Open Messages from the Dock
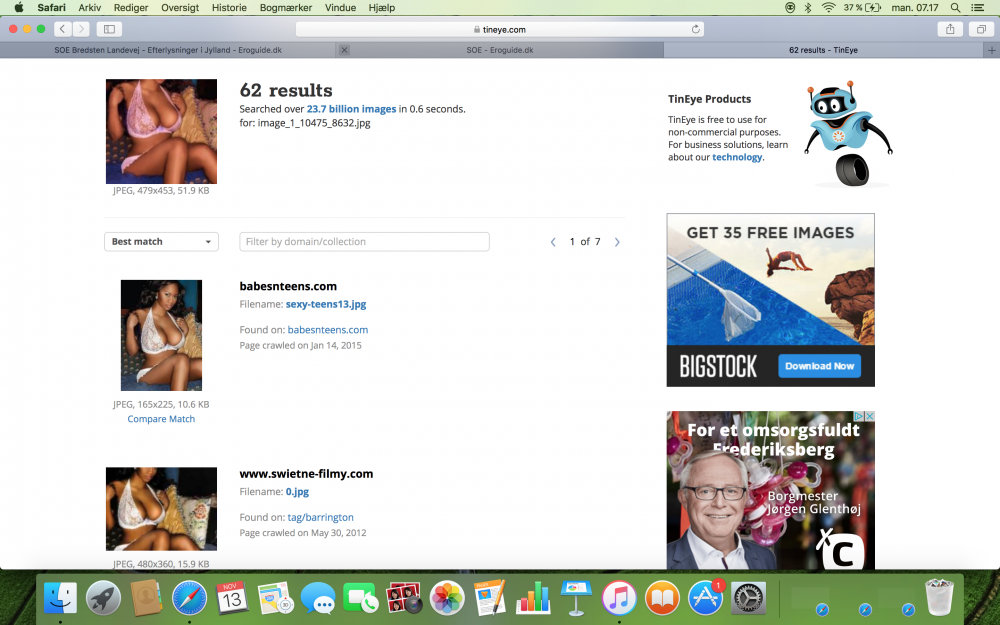The height and width of the screenshot is (625, 1000). 318,598
